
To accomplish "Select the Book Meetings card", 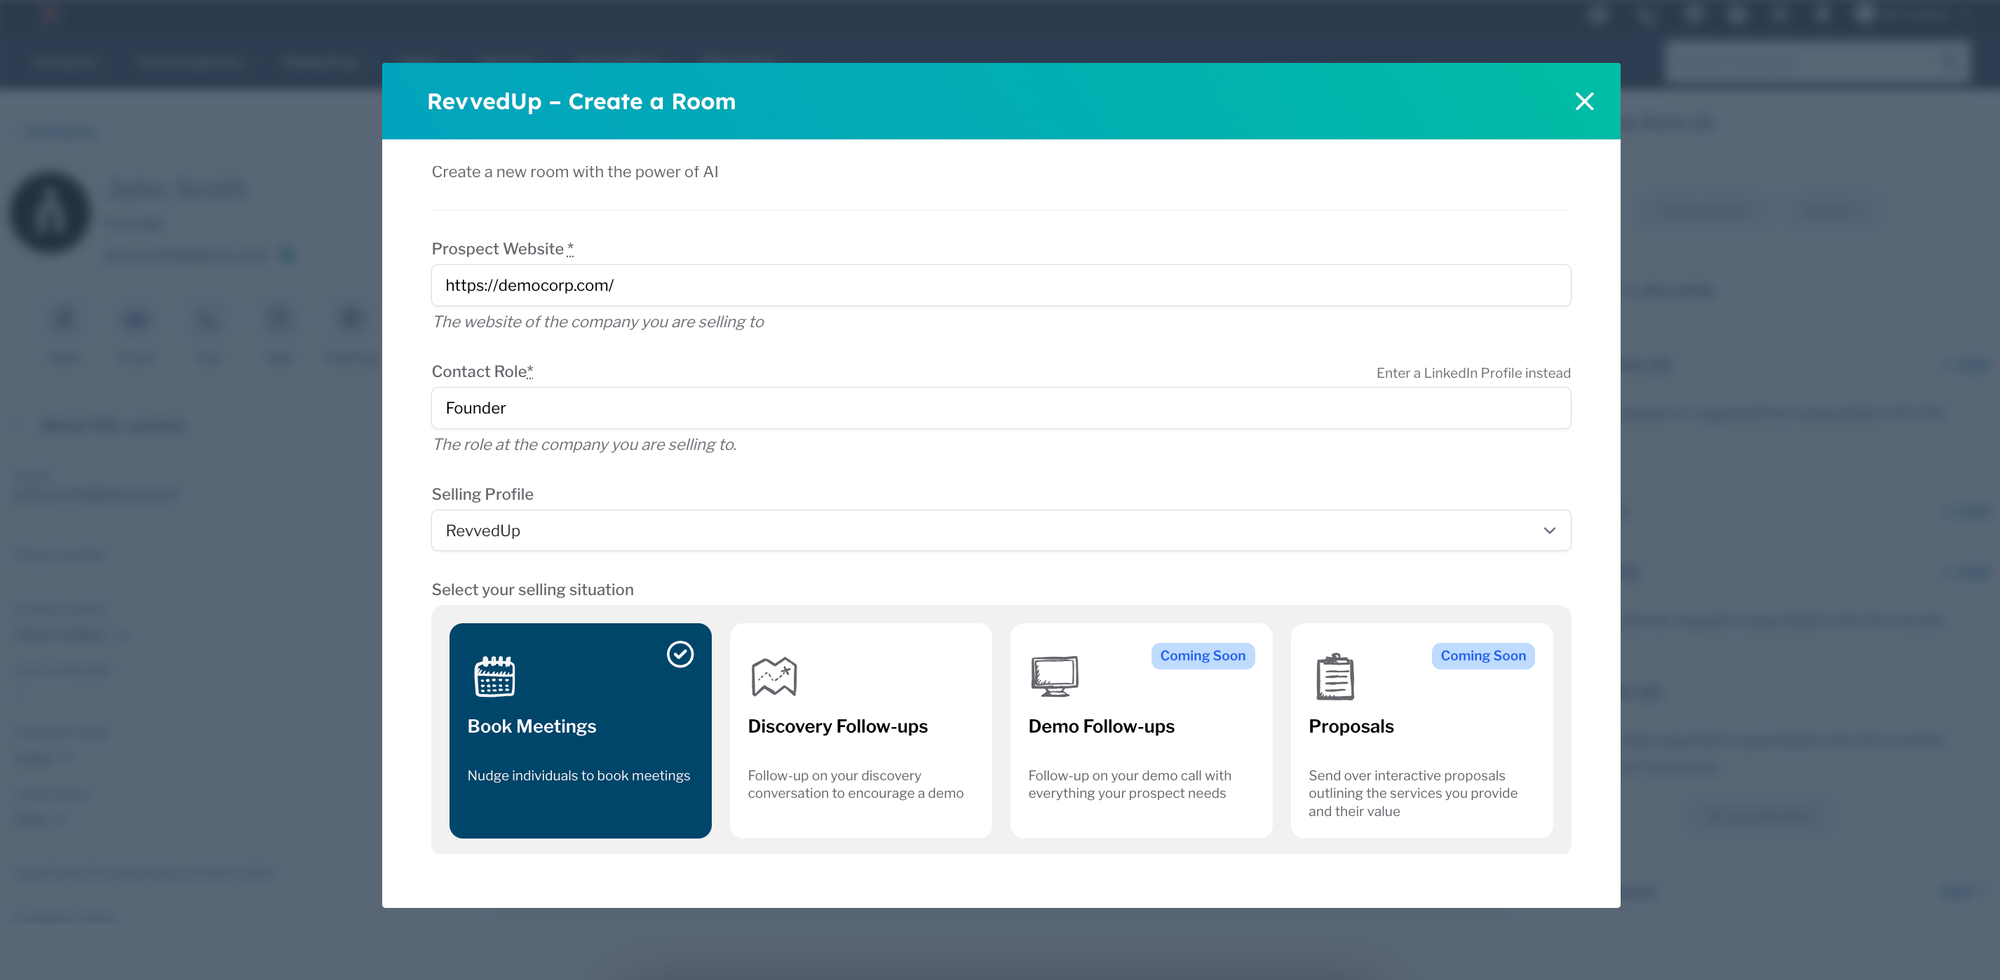I will (580, 730).
